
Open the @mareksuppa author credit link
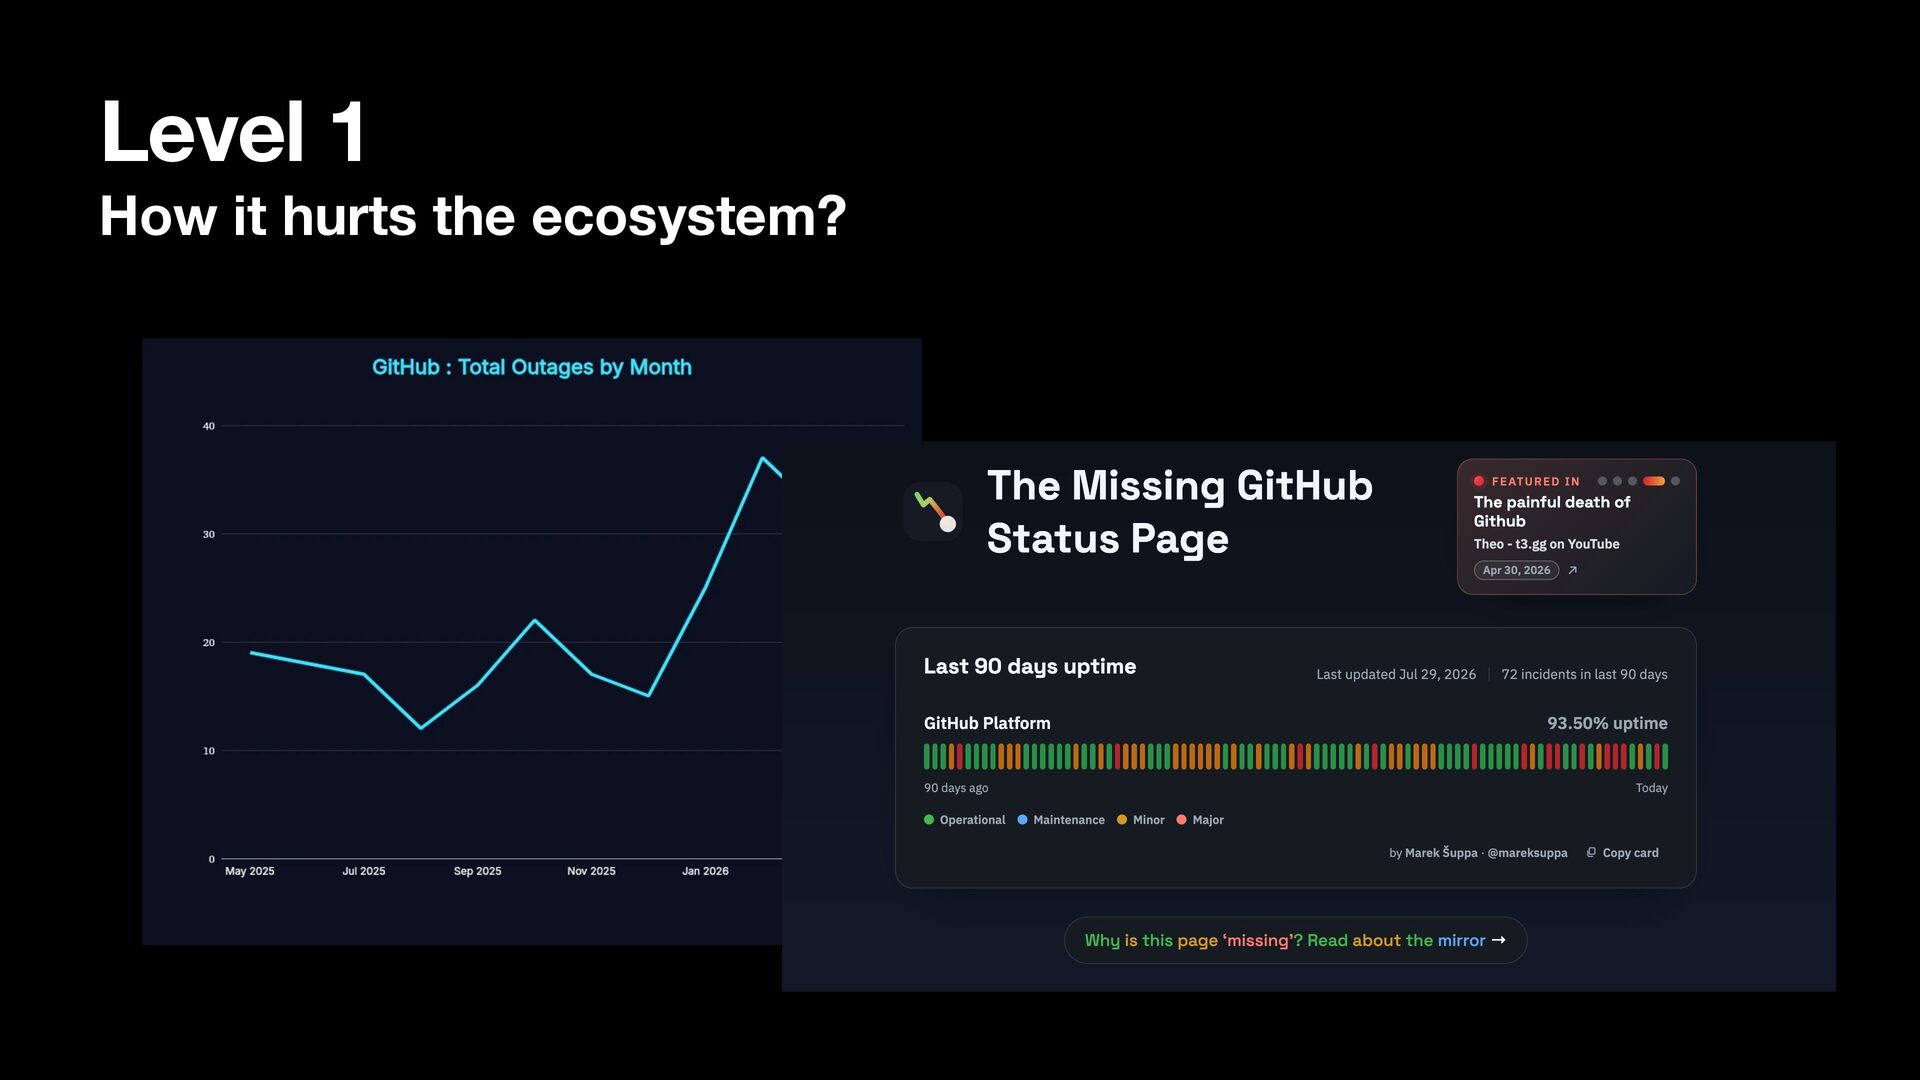click(1527, 853)
